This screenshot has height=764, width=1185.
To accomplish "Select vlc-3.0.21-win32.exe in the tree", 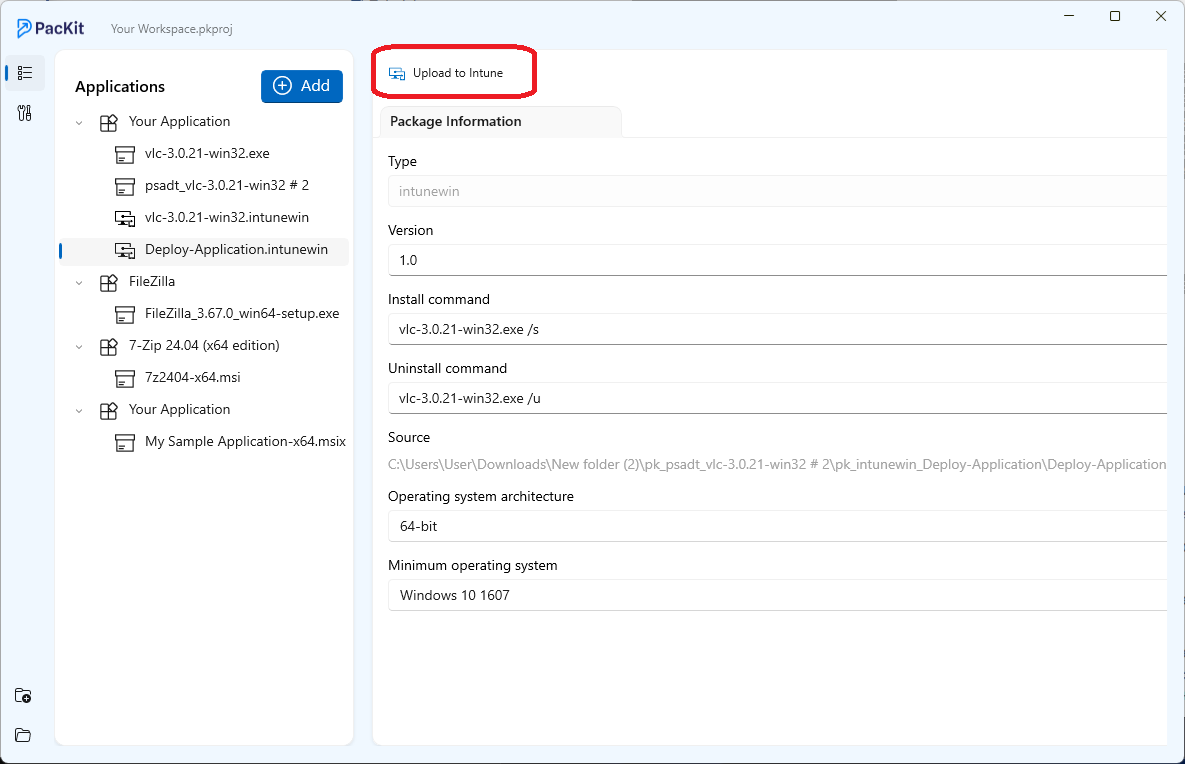I will [207, 153].
